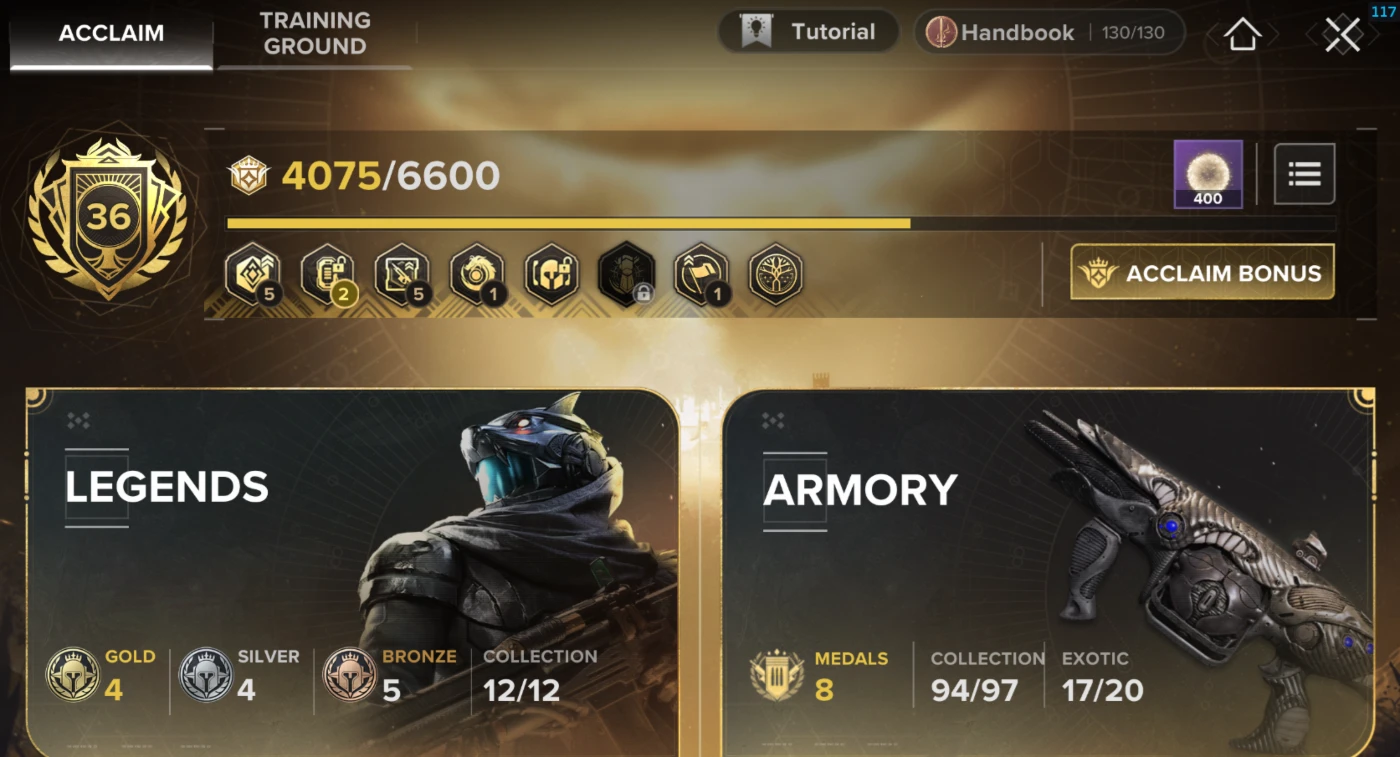The height and width of the screenshot is (757, 1400).
Task: Select the locked helmet perk icon
Action: pyautogui.click(x=551, y=274)
